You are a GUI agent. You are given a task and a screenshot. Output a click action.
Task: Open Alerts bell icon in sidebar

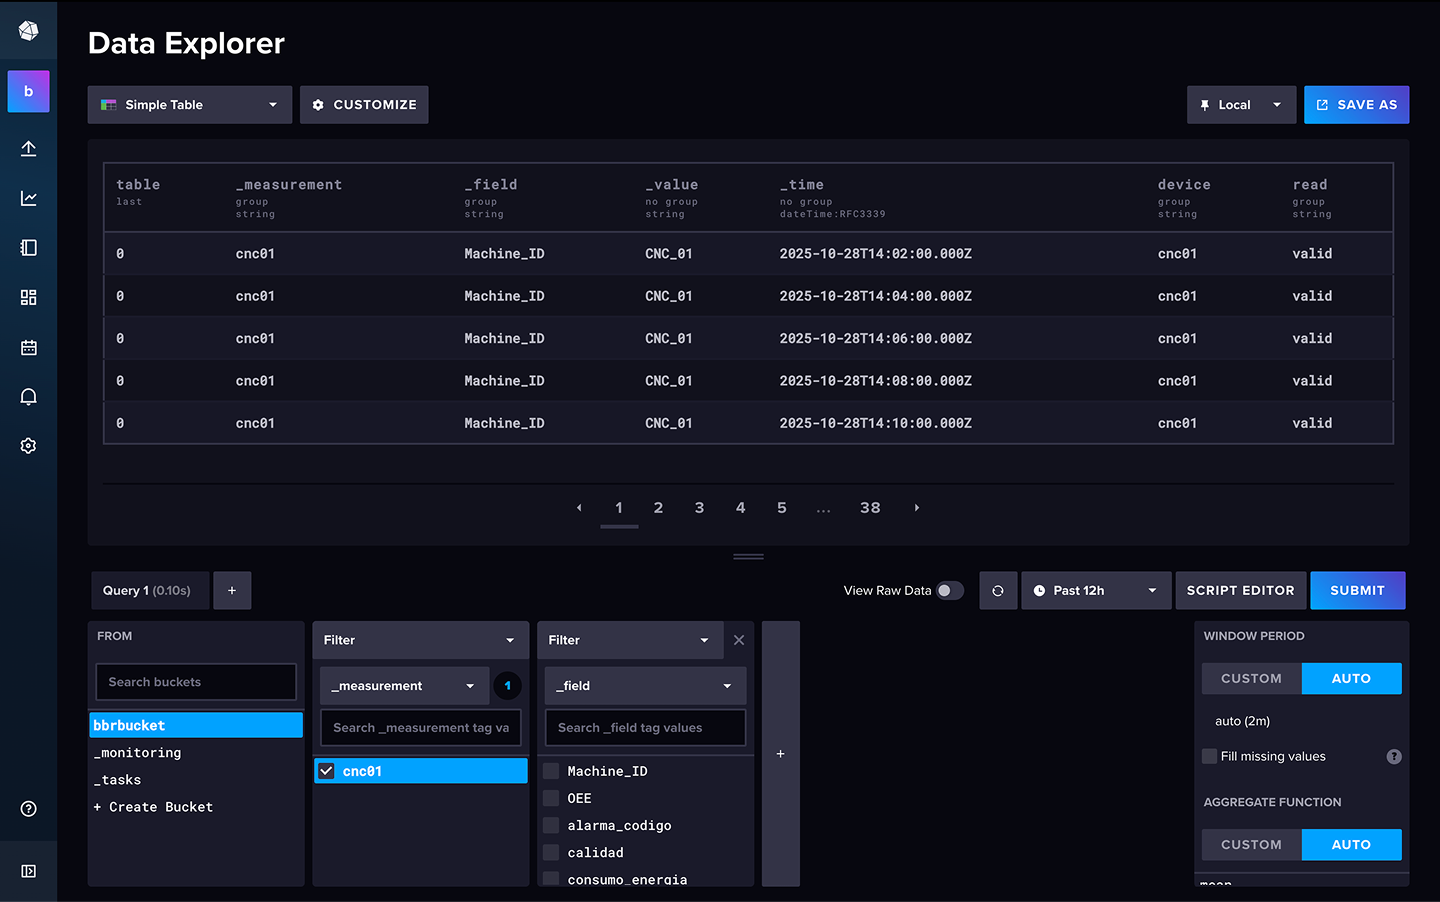tap(28, 397)
